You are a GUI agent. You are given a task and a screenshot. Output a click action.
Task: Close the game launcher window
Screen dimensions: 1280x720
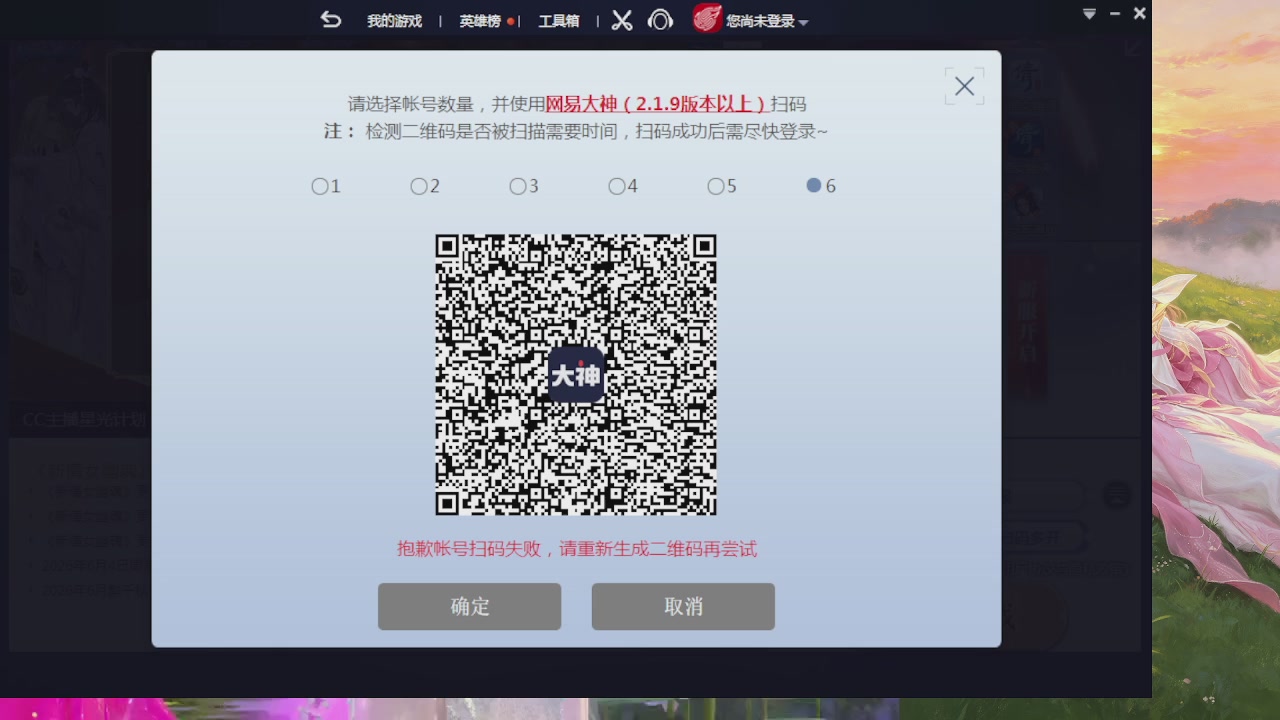[1139, 14]
